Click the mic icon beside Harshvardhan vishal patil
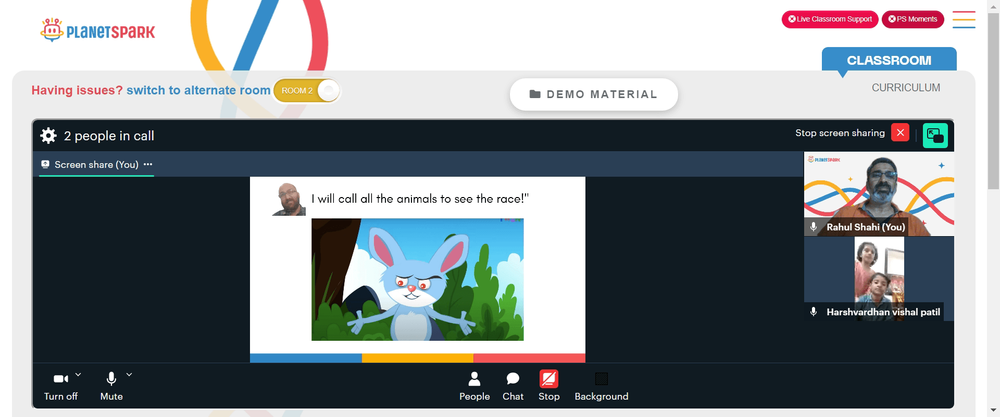1000x417 pixels. tap(813, 312)
